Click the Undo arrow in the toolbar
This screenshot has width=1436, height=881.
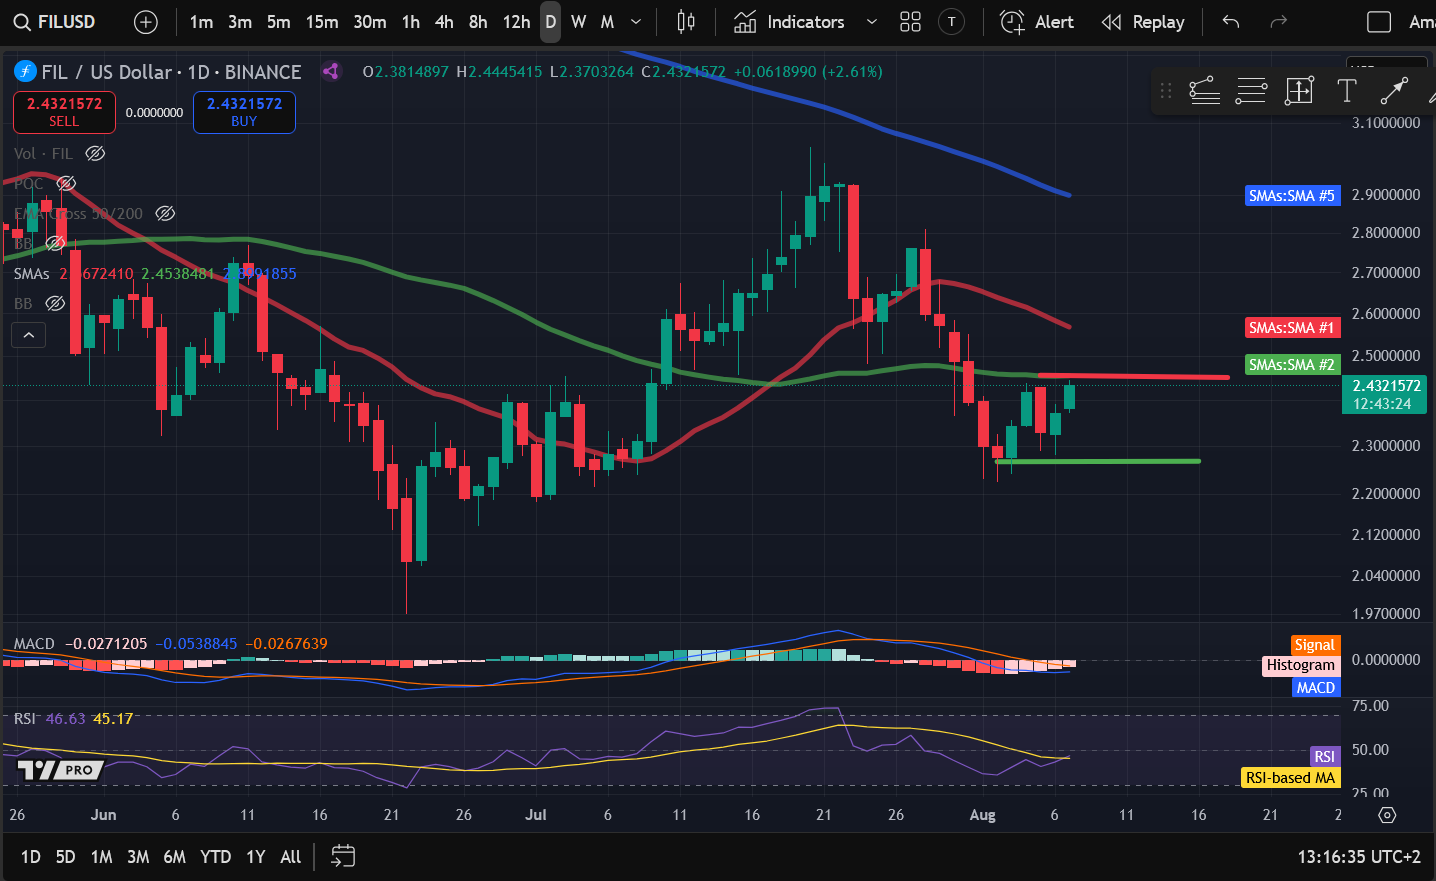pos(1231,22)
